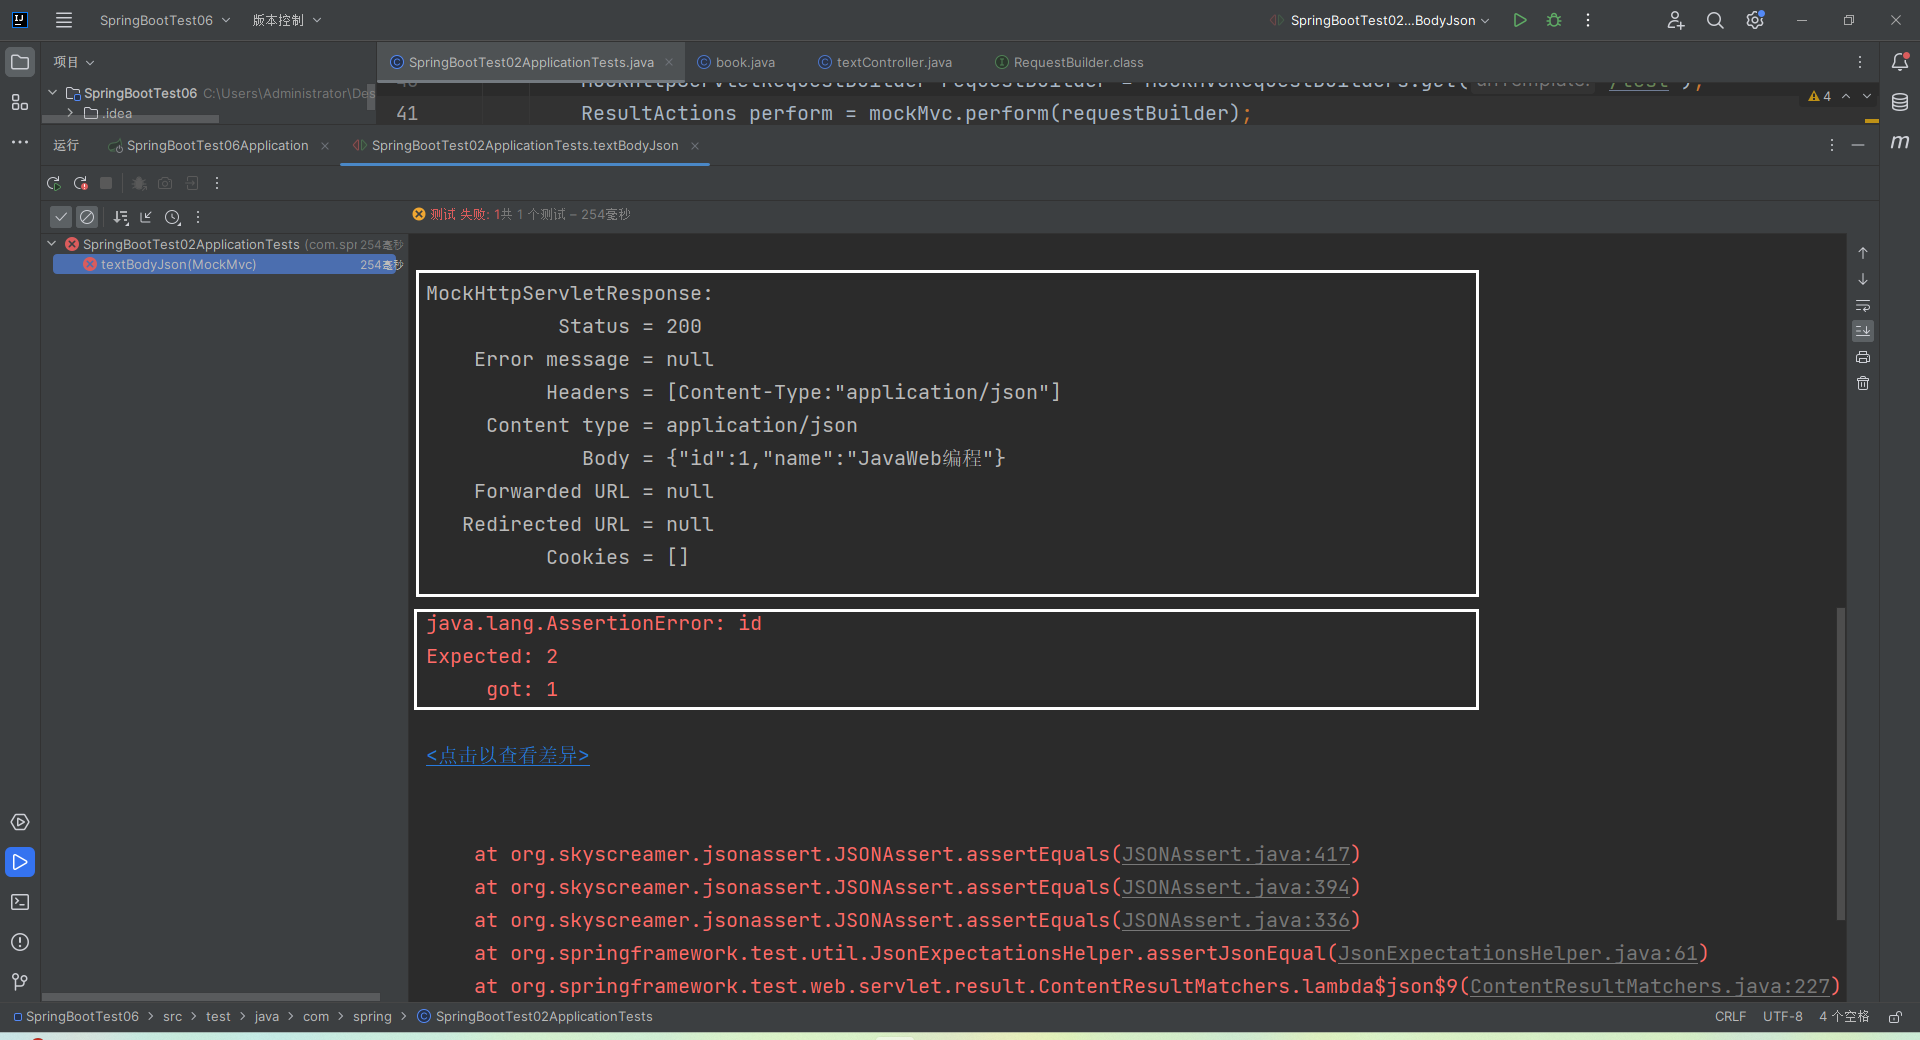Open Services tool window icon
Screen dimensions: 1920x1040
20,822
